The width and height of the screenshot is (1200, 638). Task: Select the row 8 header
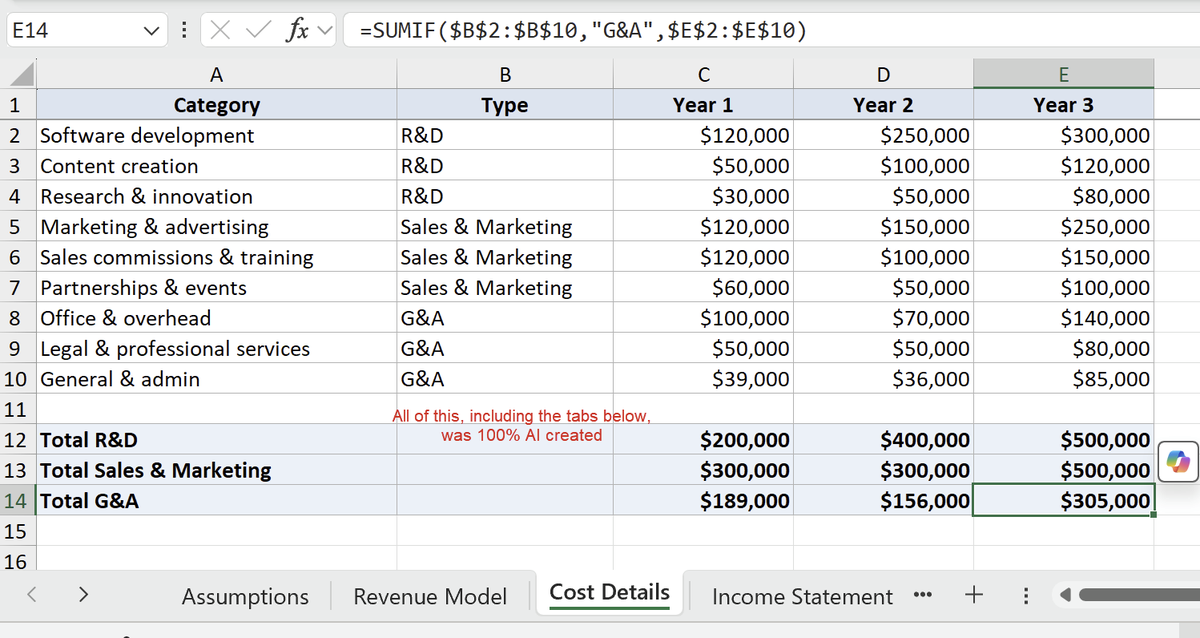15,318
